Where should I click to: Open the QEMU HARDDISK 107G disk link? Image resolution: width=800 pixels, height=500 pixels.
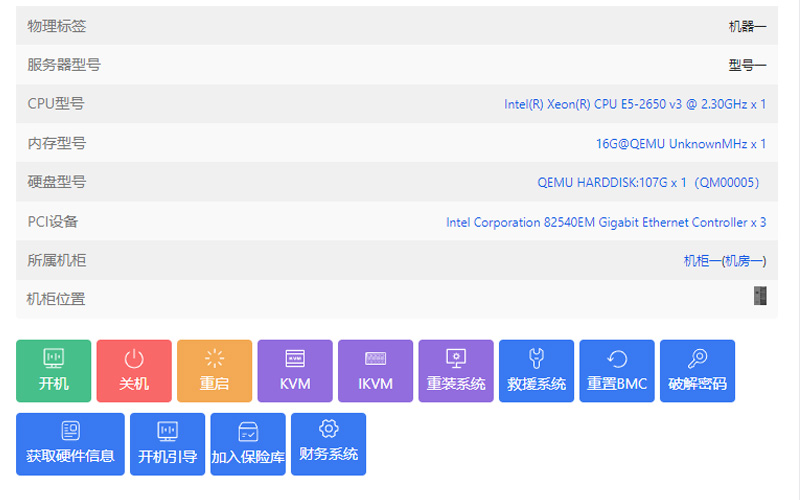coord(649,182)
